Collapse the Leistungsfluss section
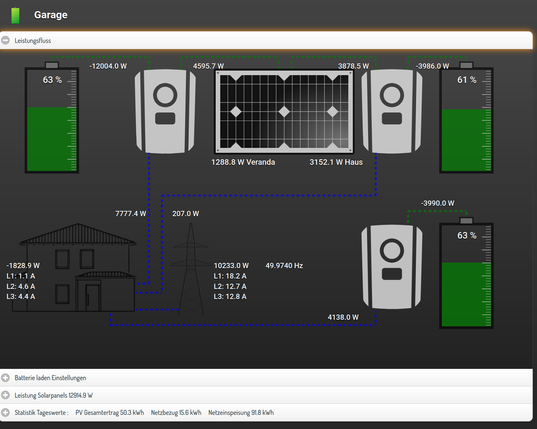 [x=5, y=40]
